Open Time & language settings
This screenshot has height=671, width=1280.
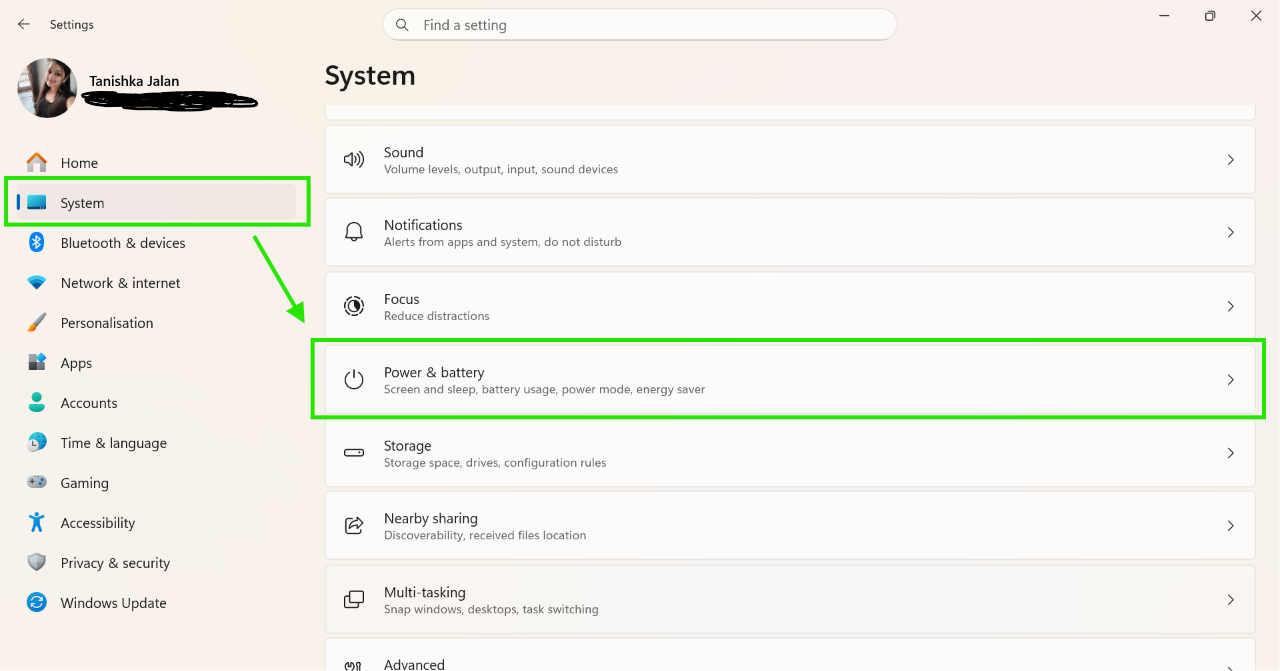pos(157,443)
